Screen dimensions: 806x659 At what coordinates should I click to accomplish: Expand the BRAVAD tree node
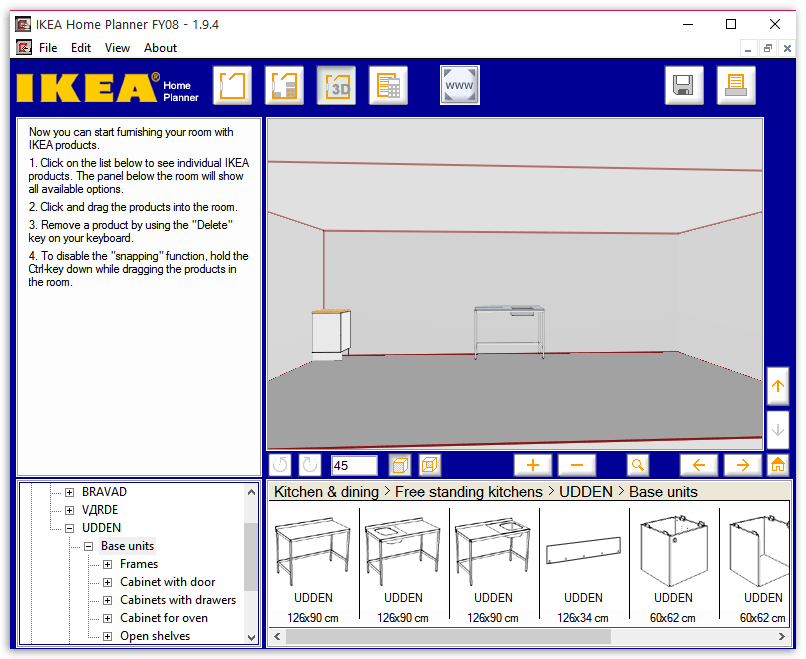70,492
